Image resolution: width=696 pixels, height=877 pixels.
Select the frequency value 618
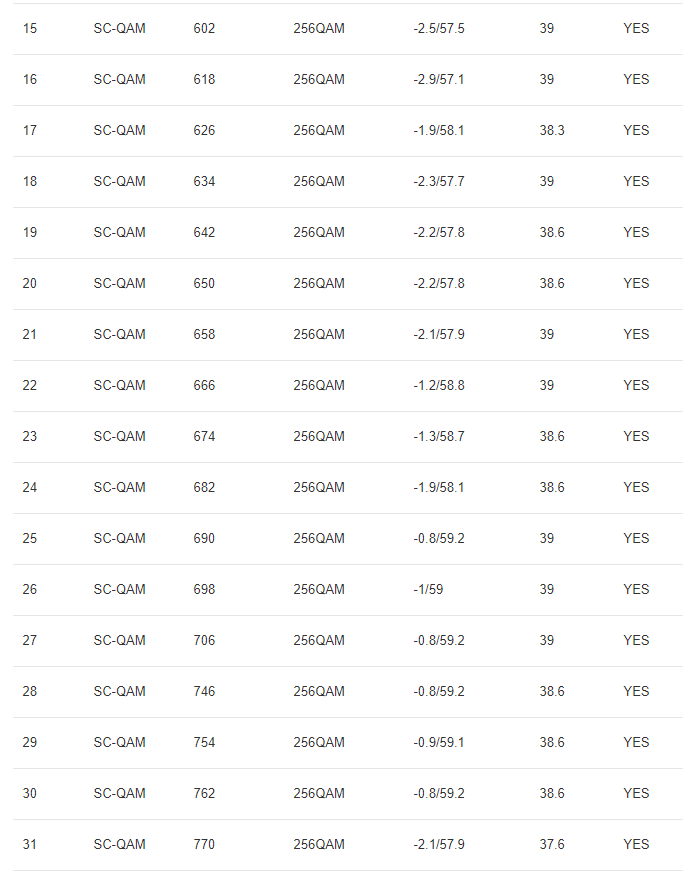[x=204, y=80]
